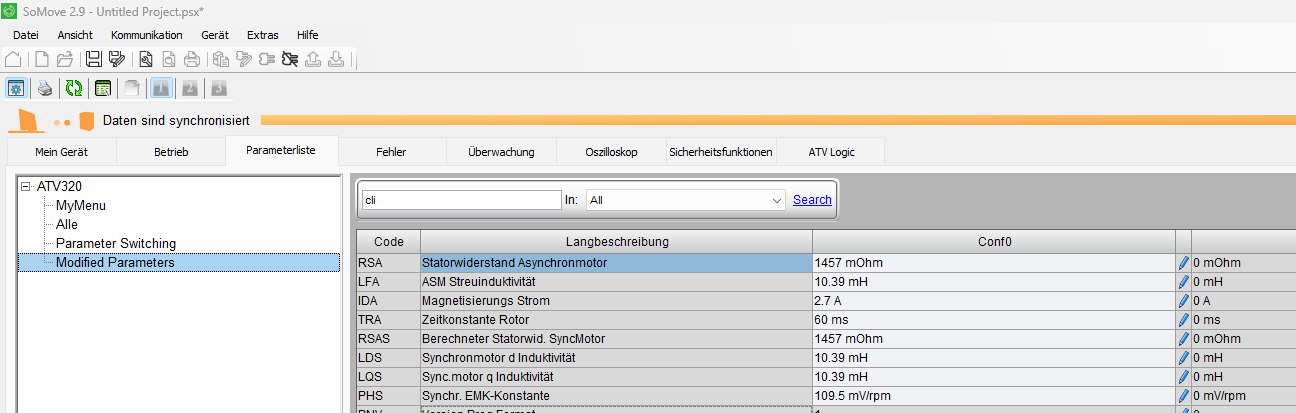Select Alle in the parameter tree
This screenshot has height=413, width=1296.
click(67, 224)
